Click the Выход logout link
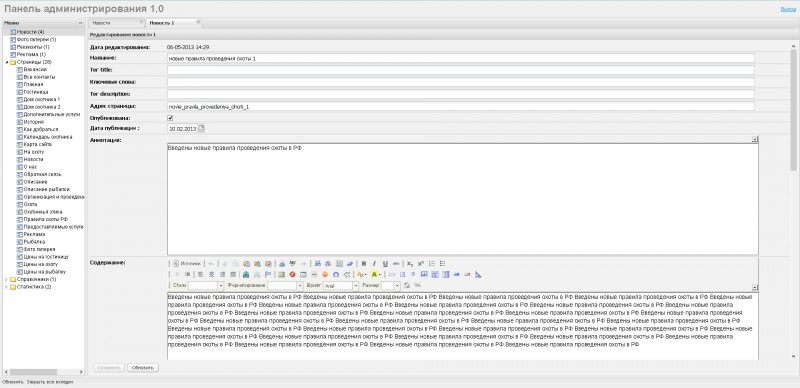Screen dimensions: 800x388 coord(787,9)
